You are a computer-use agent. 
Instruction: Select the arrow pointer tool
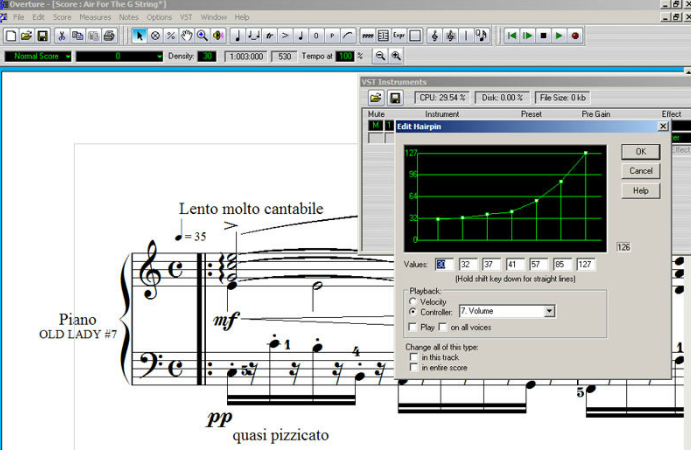139,36
